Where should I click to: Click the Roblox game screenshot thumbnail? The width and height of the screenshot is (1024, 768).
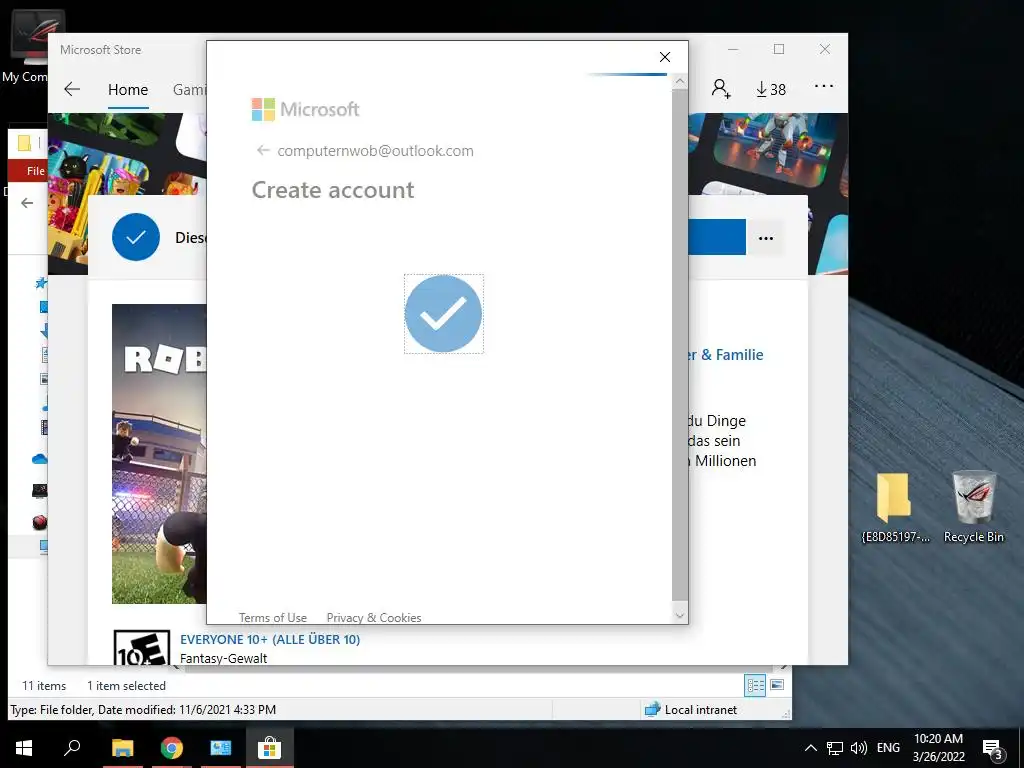pyautogui.click(x=159, y=454)
